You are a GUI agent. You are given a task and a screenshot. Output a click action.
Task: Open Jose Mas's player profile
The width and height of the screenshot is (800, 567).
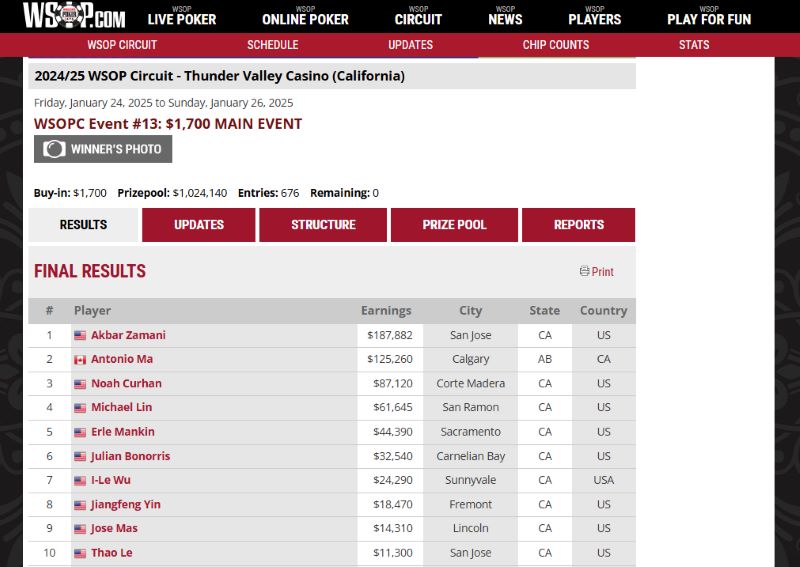click(x=114, y=529)
